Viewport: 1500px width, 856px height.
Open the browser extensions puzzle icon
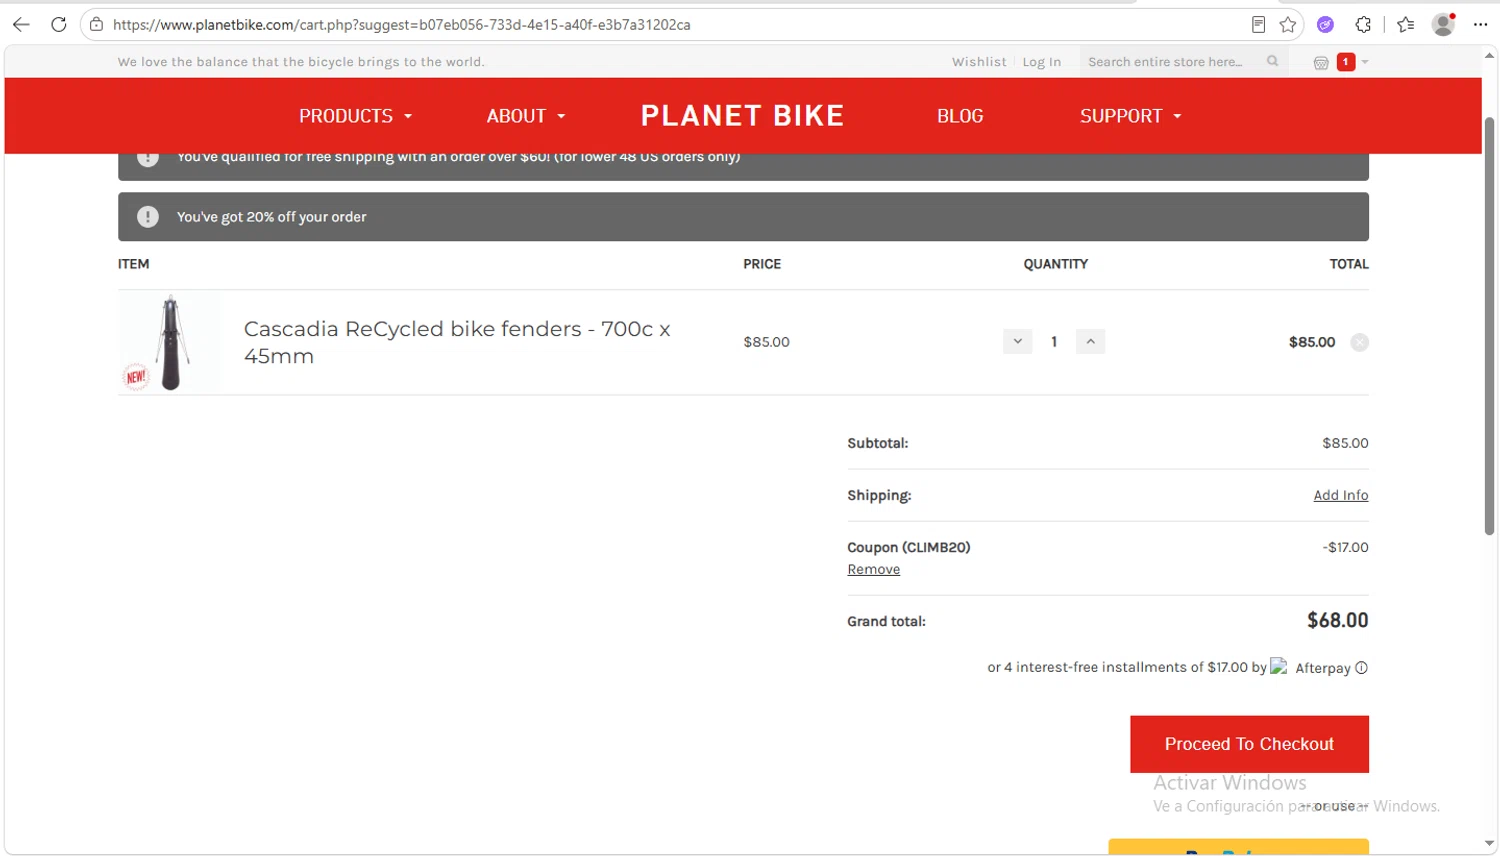(x=1363, y=25)
